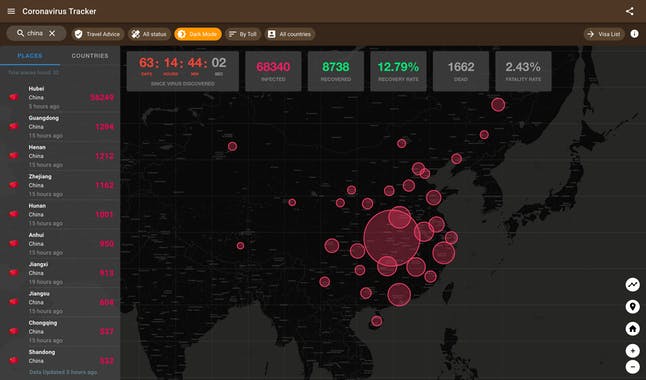Screen dimensions: 646x380
Task: Zoom in on the map
Action: pyautogui.click(x=632, y=351)
